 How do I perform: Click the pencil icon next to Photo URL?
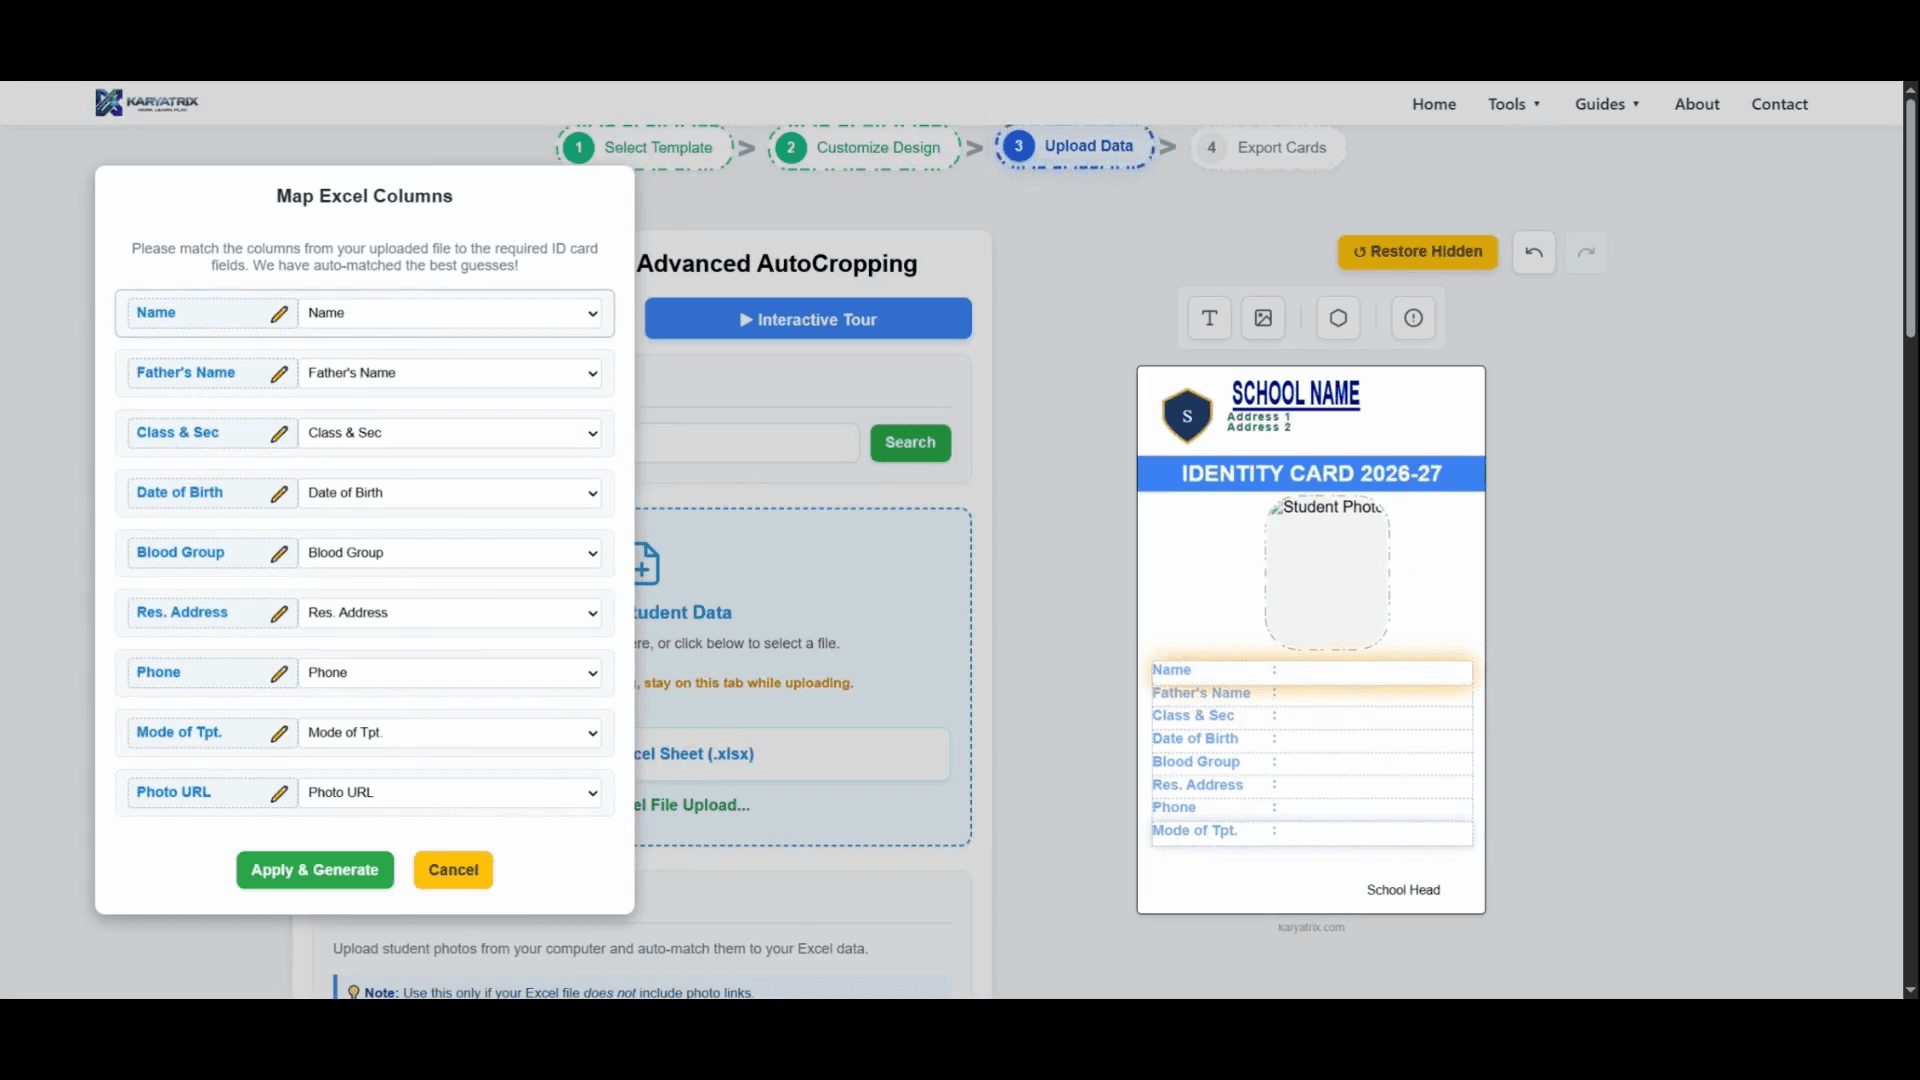(279, 794)
